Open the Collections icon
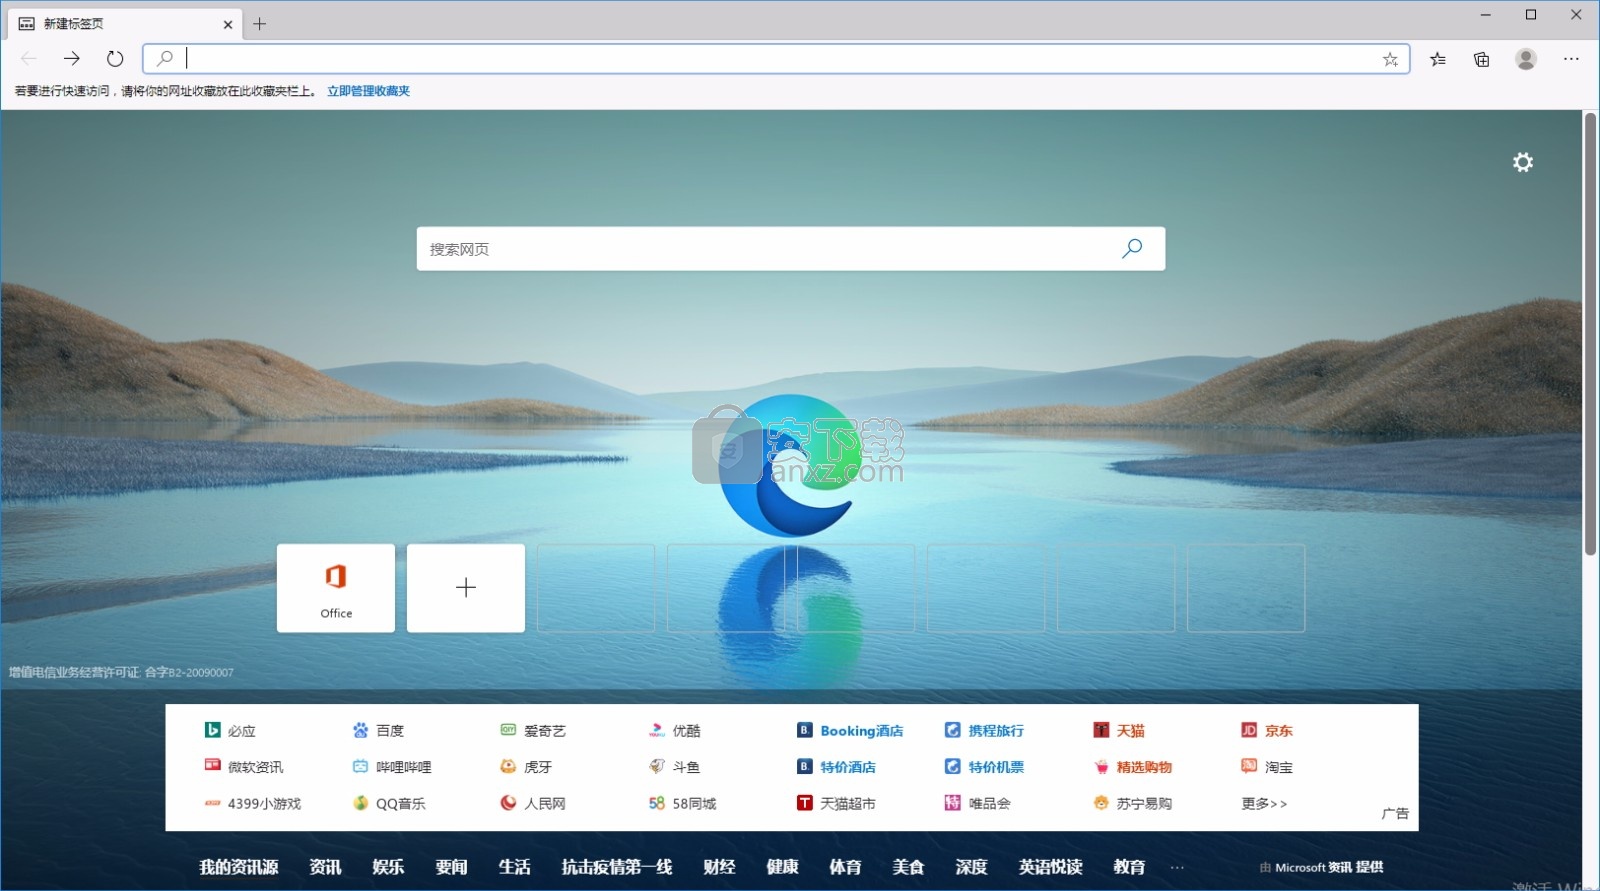 click(1482, 59)
